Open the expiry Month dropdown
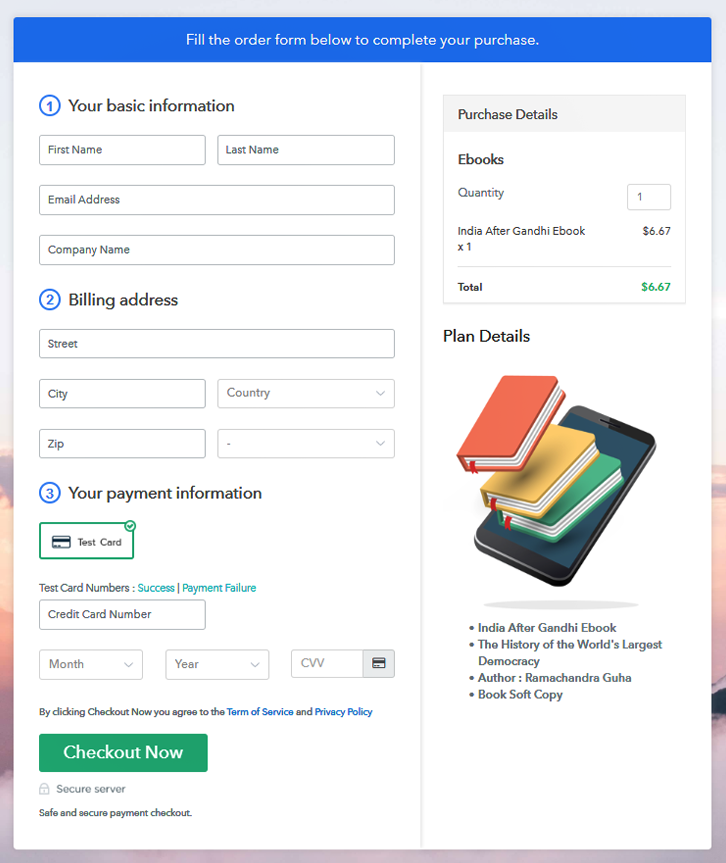This screenshot has height=863, width=726. (x=91, y=664)
